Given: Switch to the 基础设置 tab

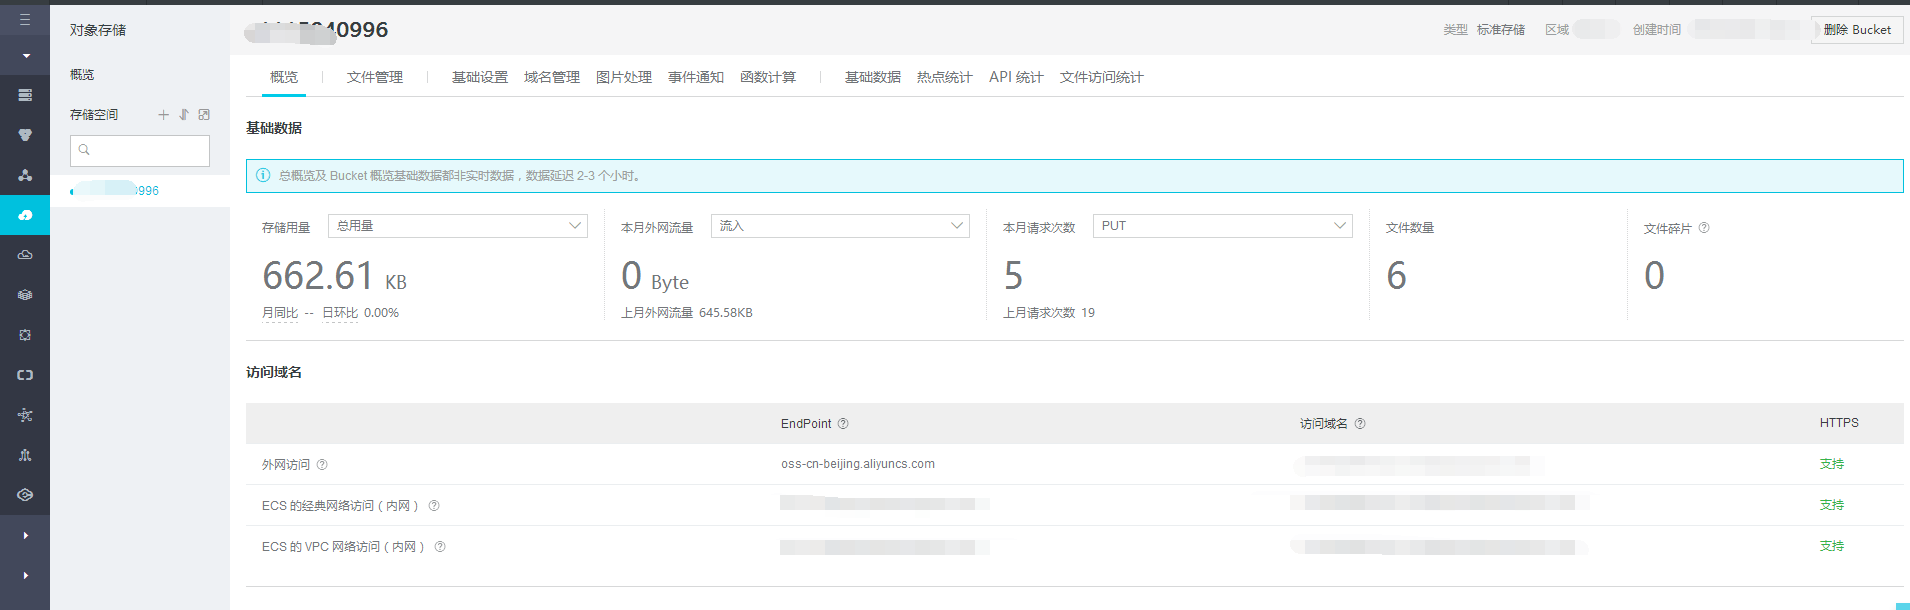Looking at the screenshot, I should point(480,77).
